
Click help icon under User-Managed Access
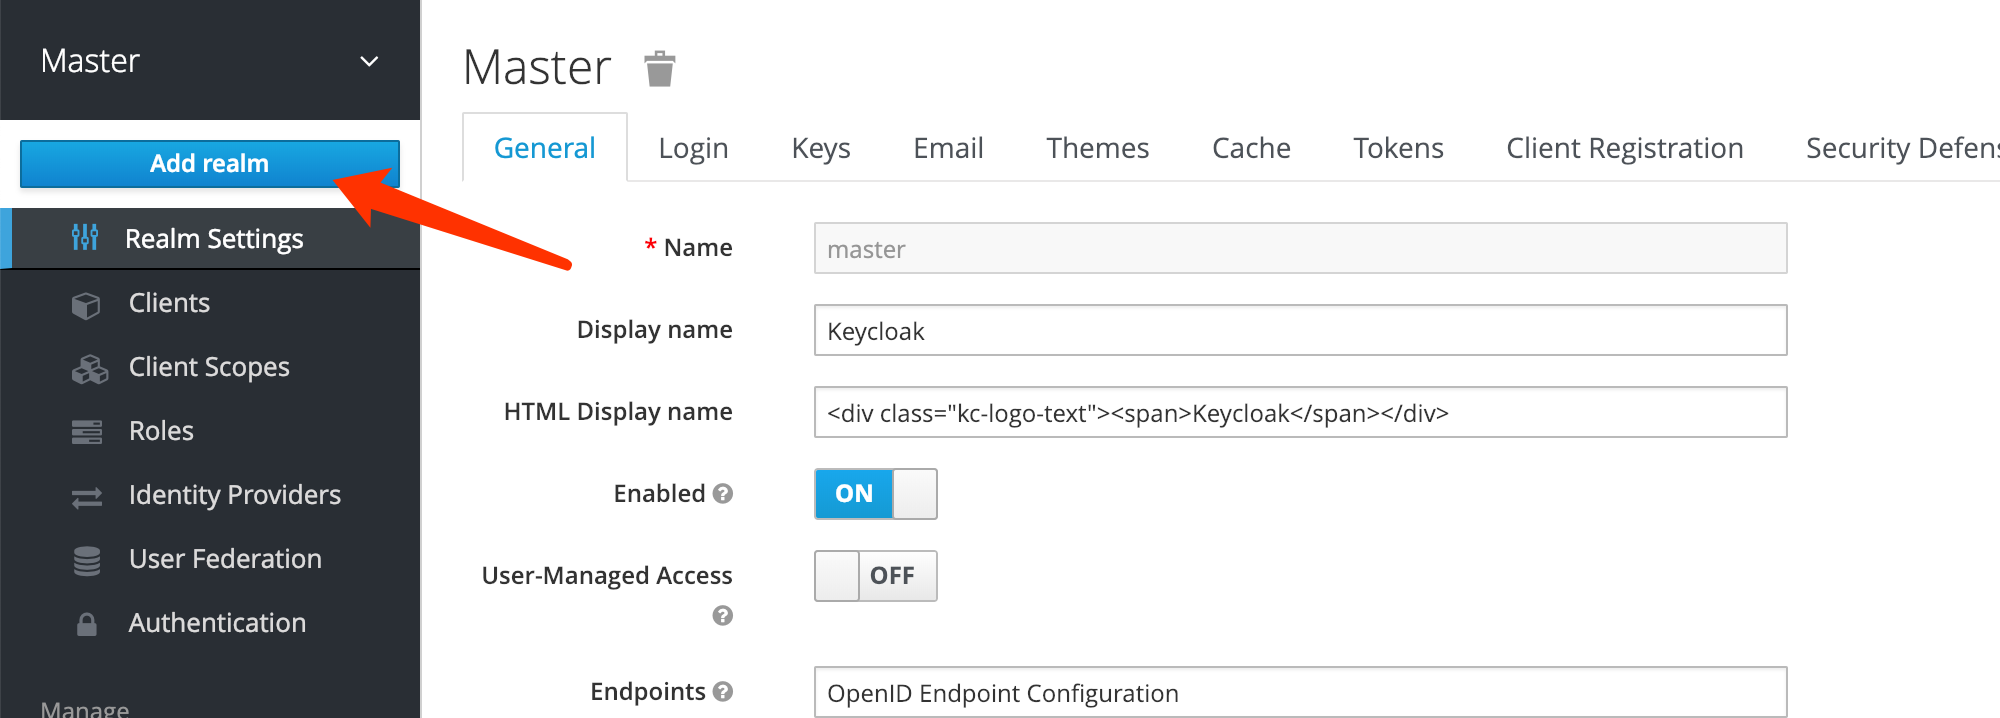(723, 616)
